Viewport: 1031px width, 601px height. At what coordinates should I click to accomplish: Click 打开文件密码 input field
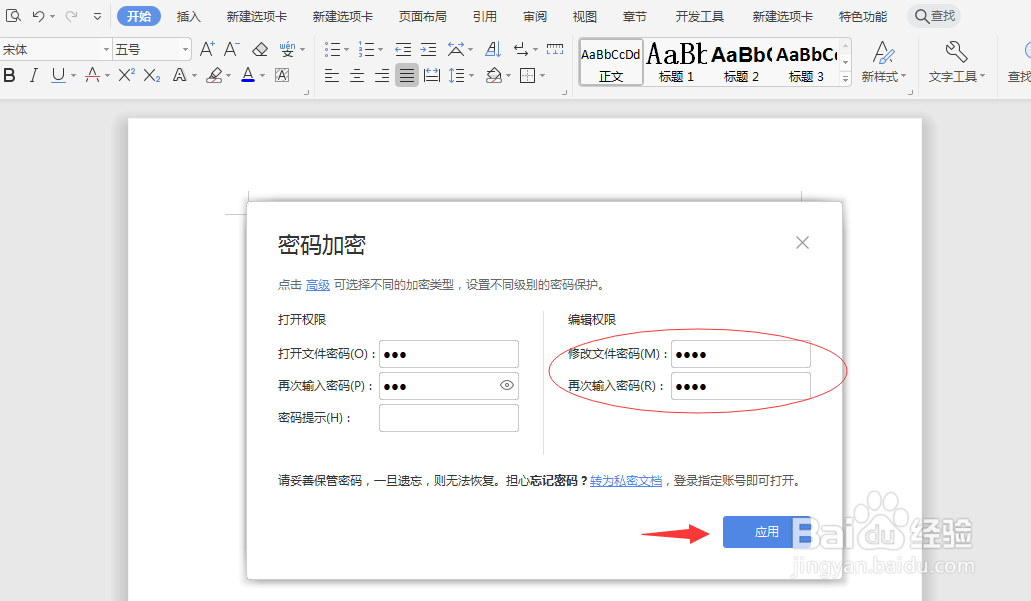click(x=449, y=354)
